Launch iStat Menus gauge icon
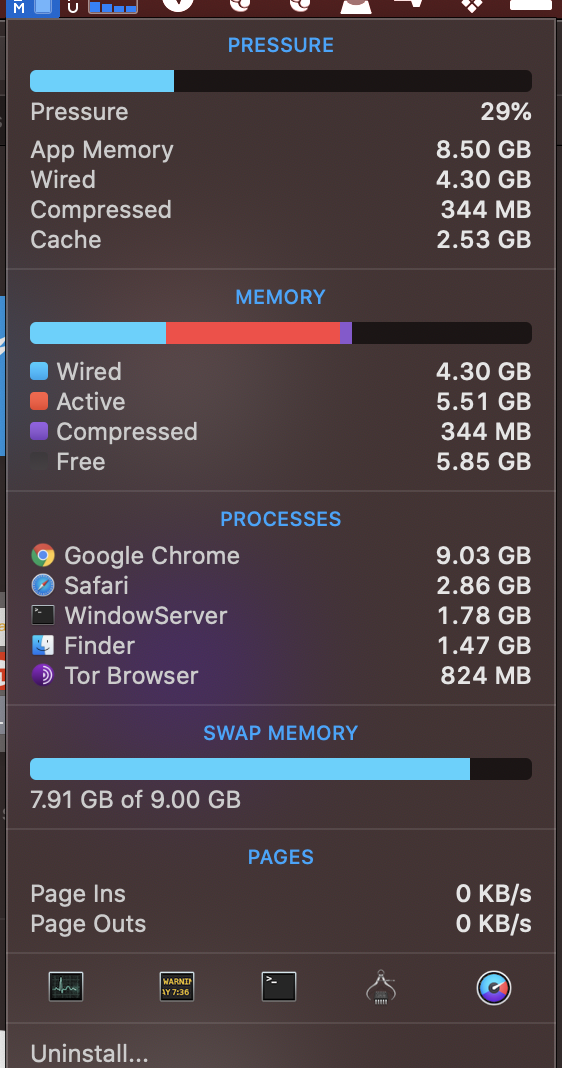The height and width of the screenshot is (1068, 562). point(494,987)
